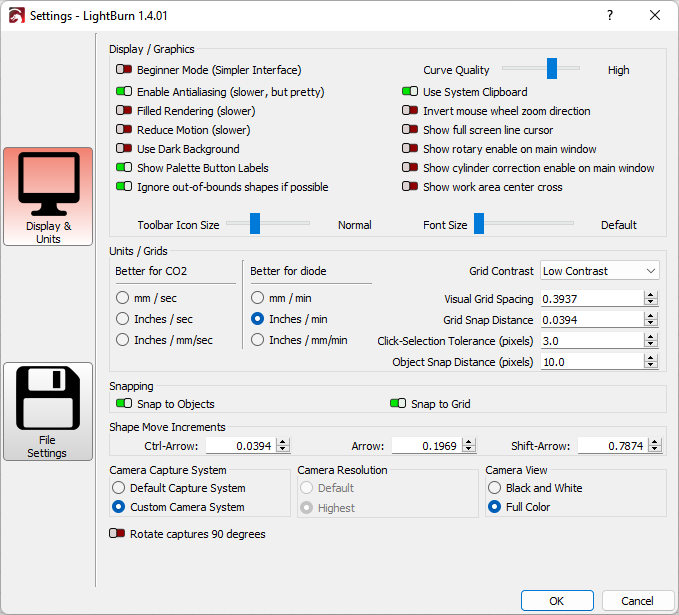Image resolution: width=679 pixels, height=615 pixels.
Task: Switch on Use Dark Background
Action: click(x=124, y=149)
